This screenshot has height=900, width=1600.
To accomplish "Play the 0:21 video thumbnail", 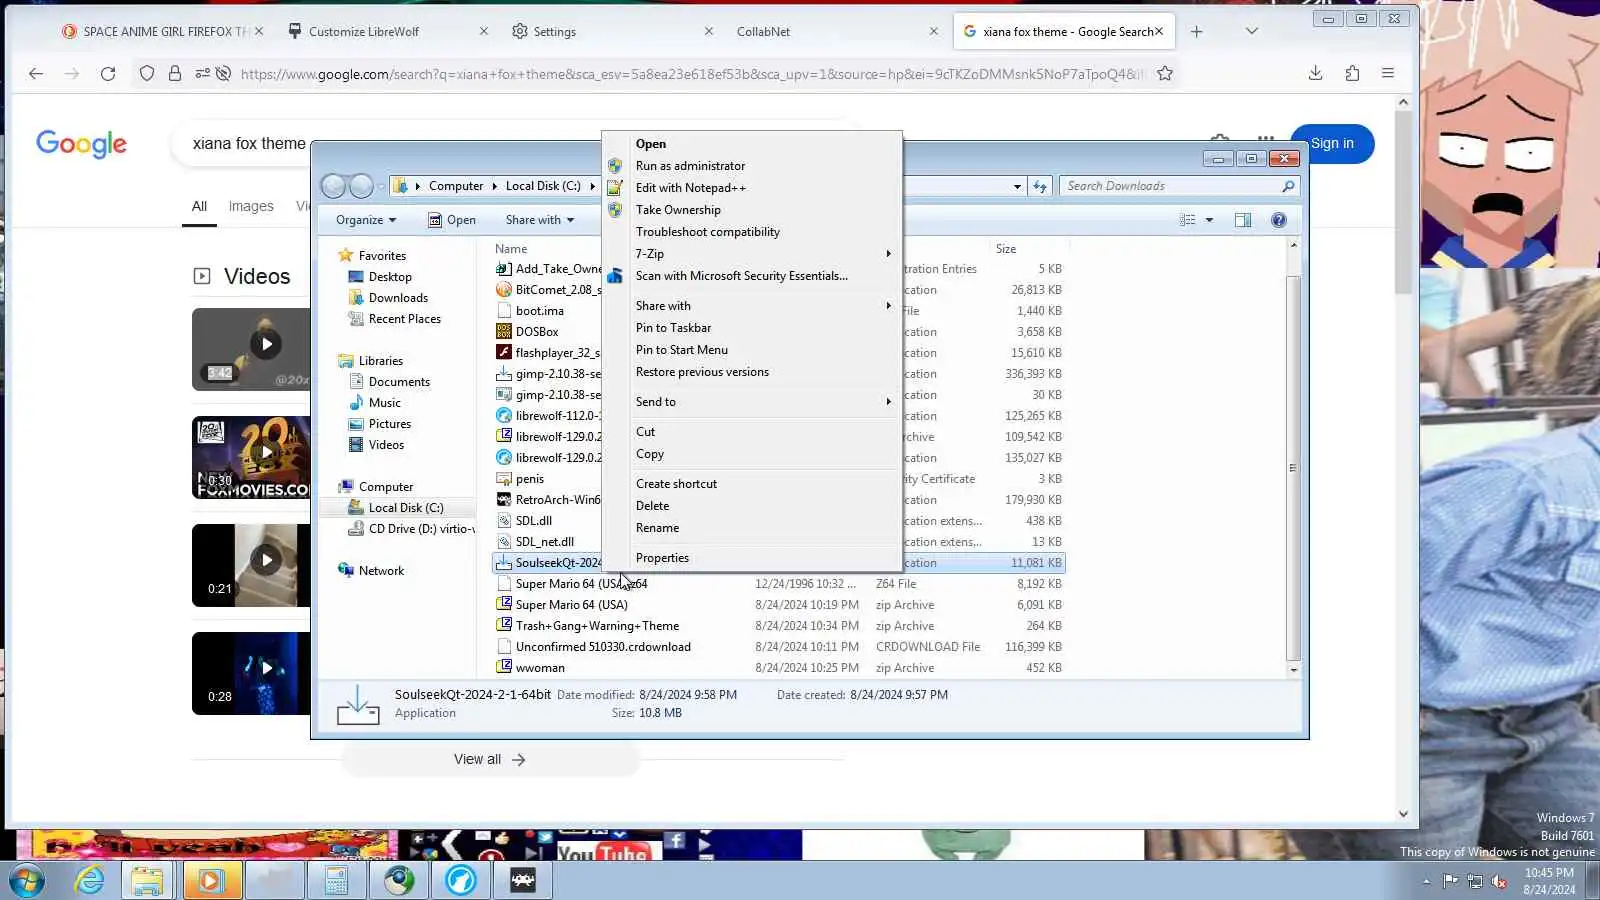I will coord(251,565).
